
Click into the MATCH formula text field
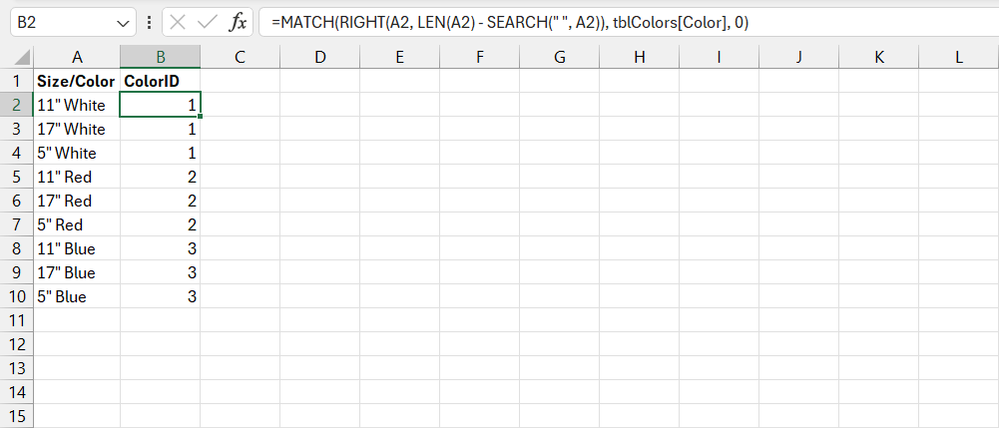pos(600,22)
